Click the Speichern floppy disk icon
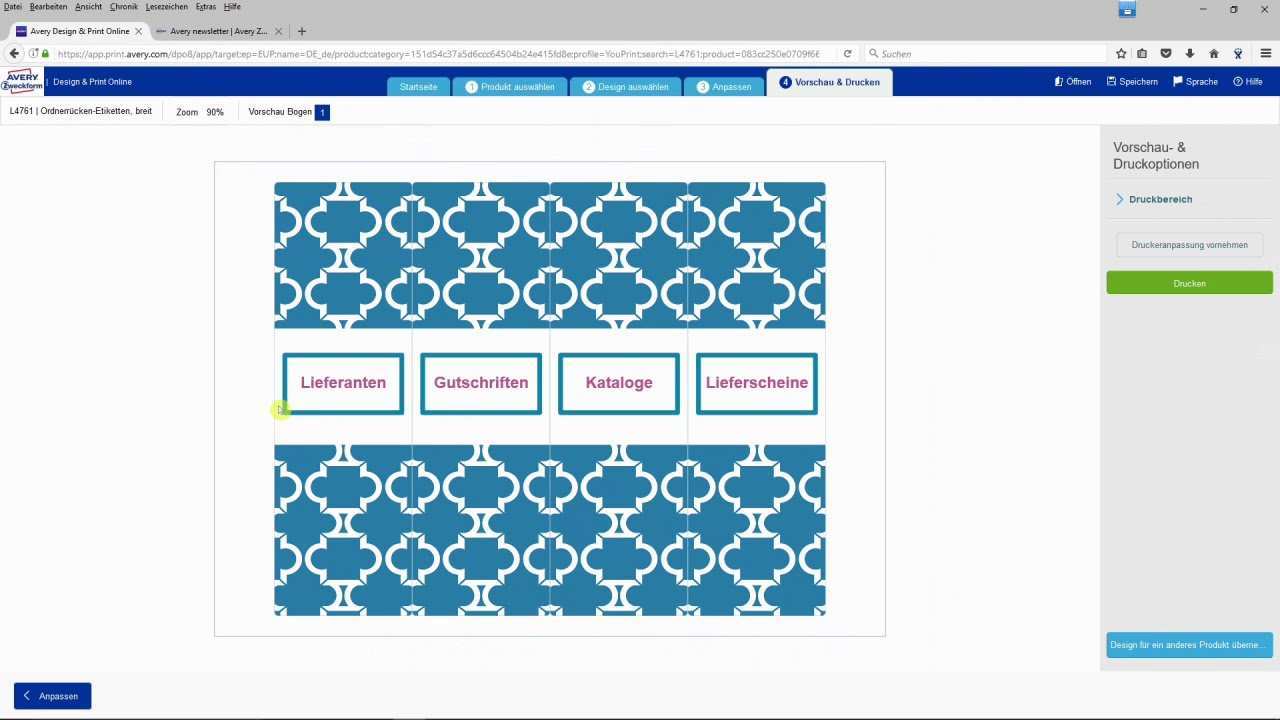Screen dimensions: 1280x720 pos(1112,82)
